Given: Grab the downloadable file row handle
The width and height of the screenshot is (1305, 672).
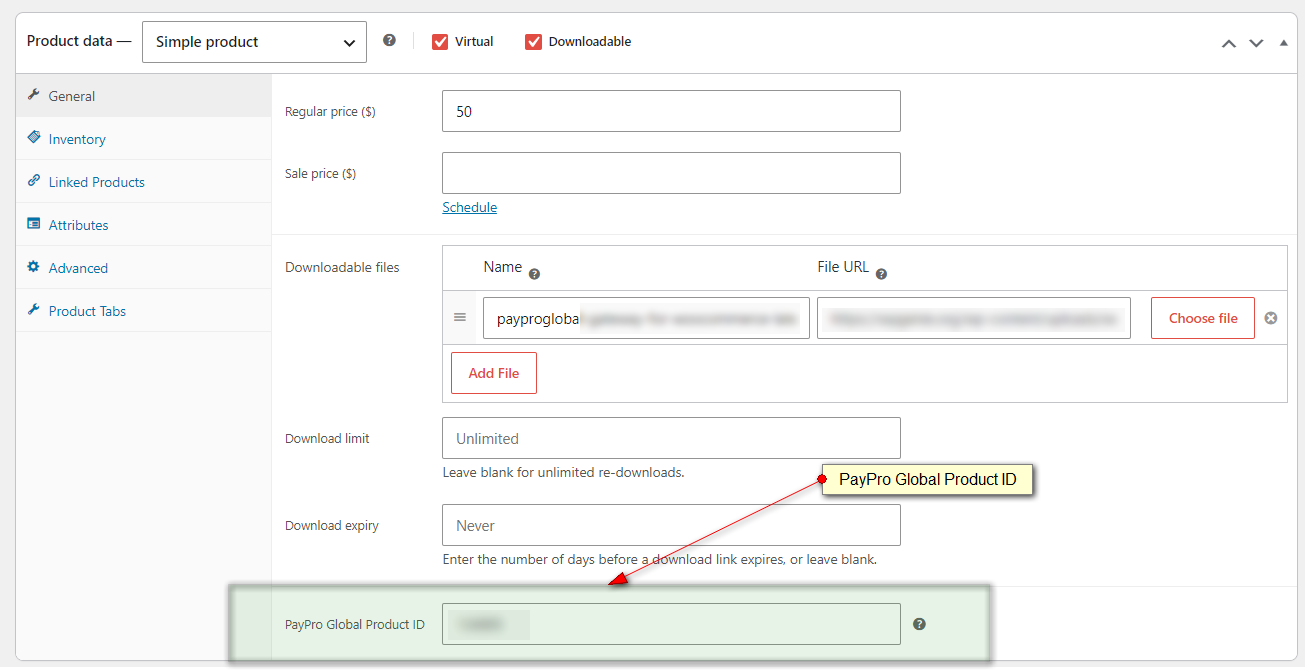Looking at the screenshot, I should (460, 317).
